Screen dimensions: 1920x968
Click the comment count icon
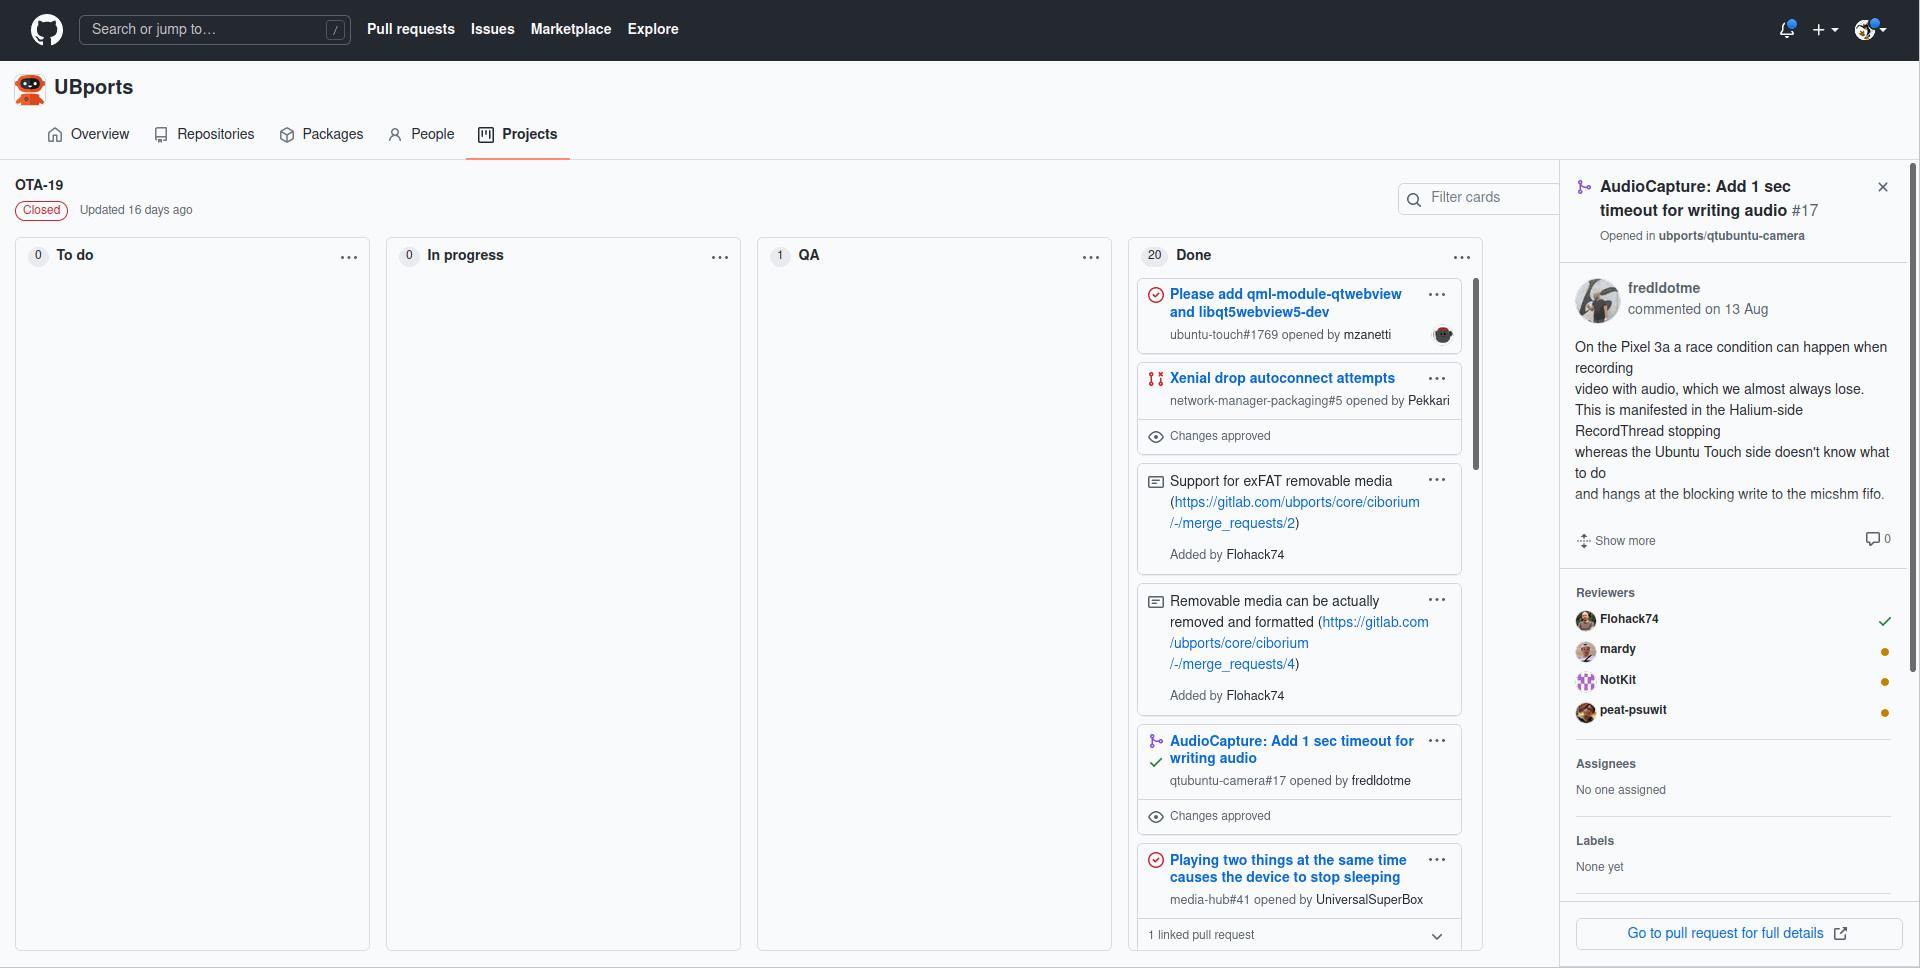(x=1873, y=539)
